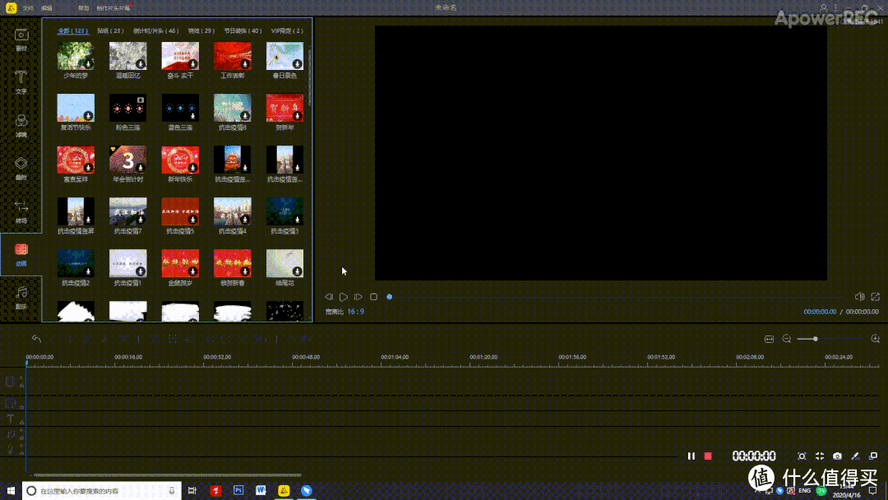Open the 文件 menu
The height and width of the screenshot is (500, 888).
tap(28, 7)
